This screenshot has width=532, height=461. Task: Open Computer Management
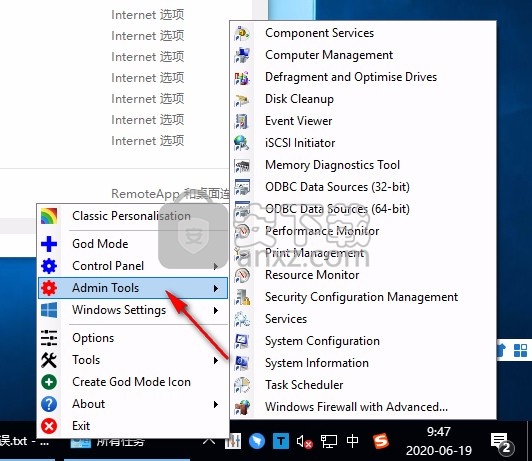(x=363, y=55)
